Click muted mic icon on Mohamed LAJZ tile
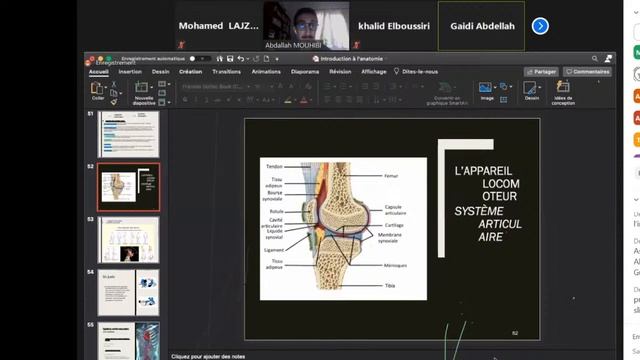Screen dimensions: 640x360 [x=181, y=45]
